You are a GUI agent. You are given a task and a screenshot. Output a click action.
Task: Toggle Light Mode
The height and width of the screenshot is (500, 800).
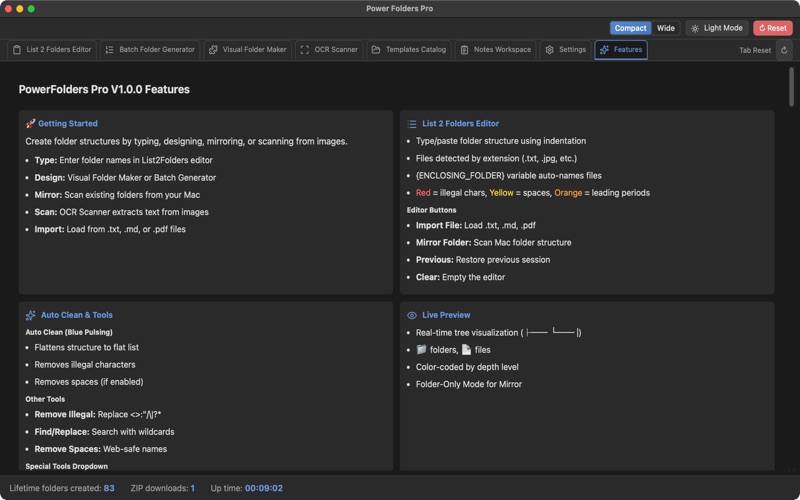717,28
